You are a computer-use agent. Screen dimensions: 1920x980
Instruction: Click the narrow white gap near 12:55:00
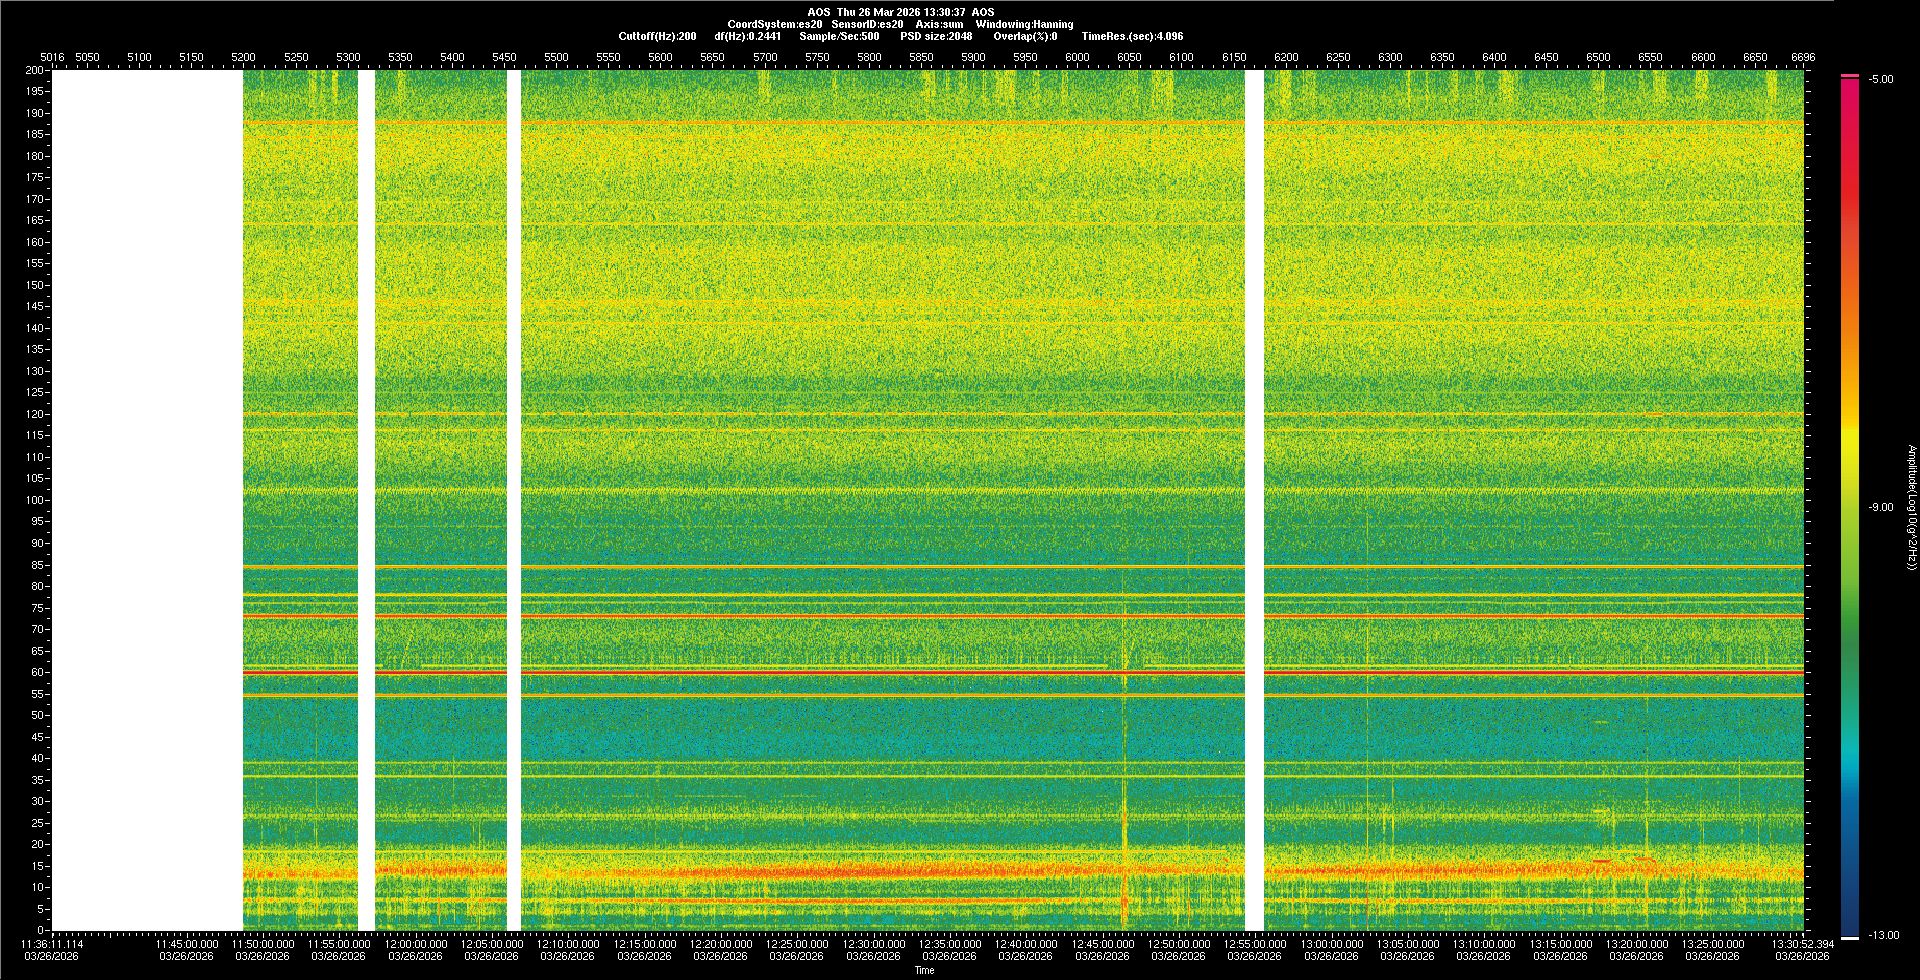[x=1254, y=500]
